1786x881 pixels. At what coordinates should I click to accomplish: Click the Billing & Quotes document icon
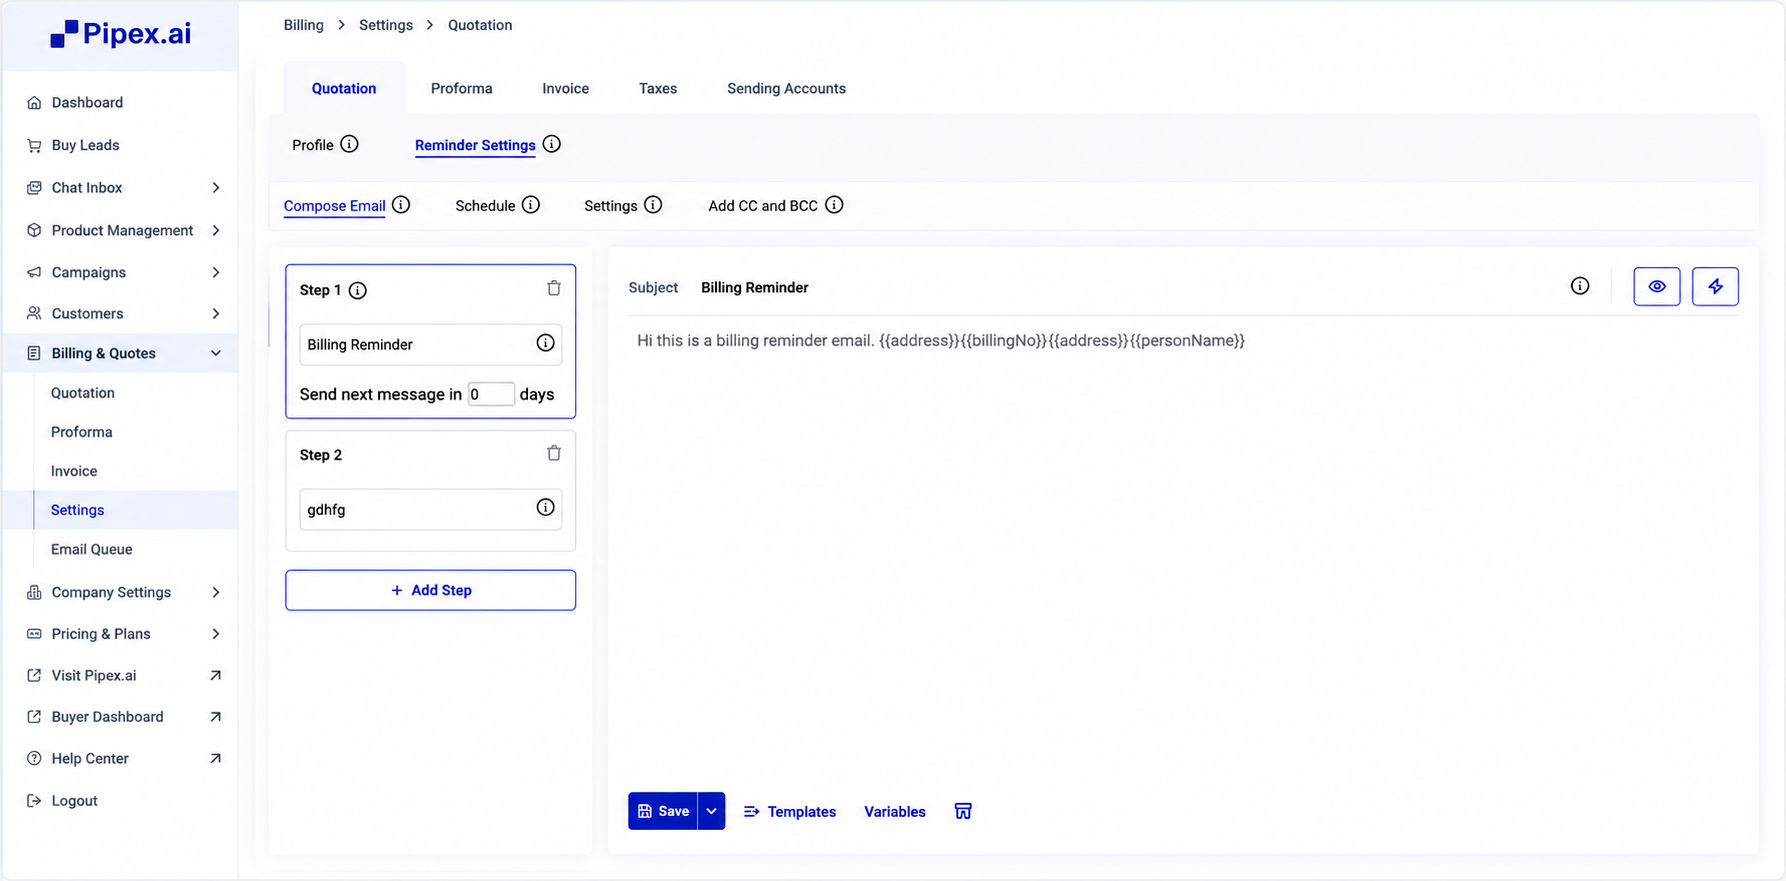34,353
